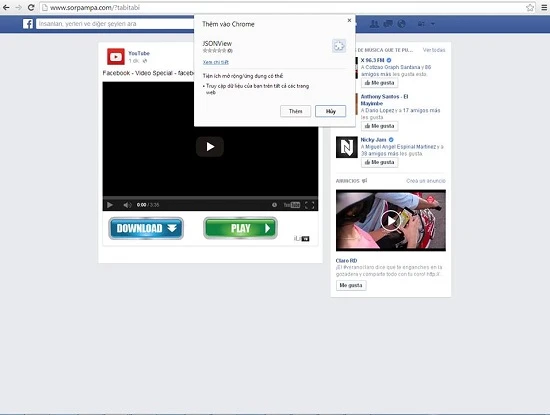Click Thêm button to add extension
This screenshot has width=550, height=415.
click(x=295, y=111)
